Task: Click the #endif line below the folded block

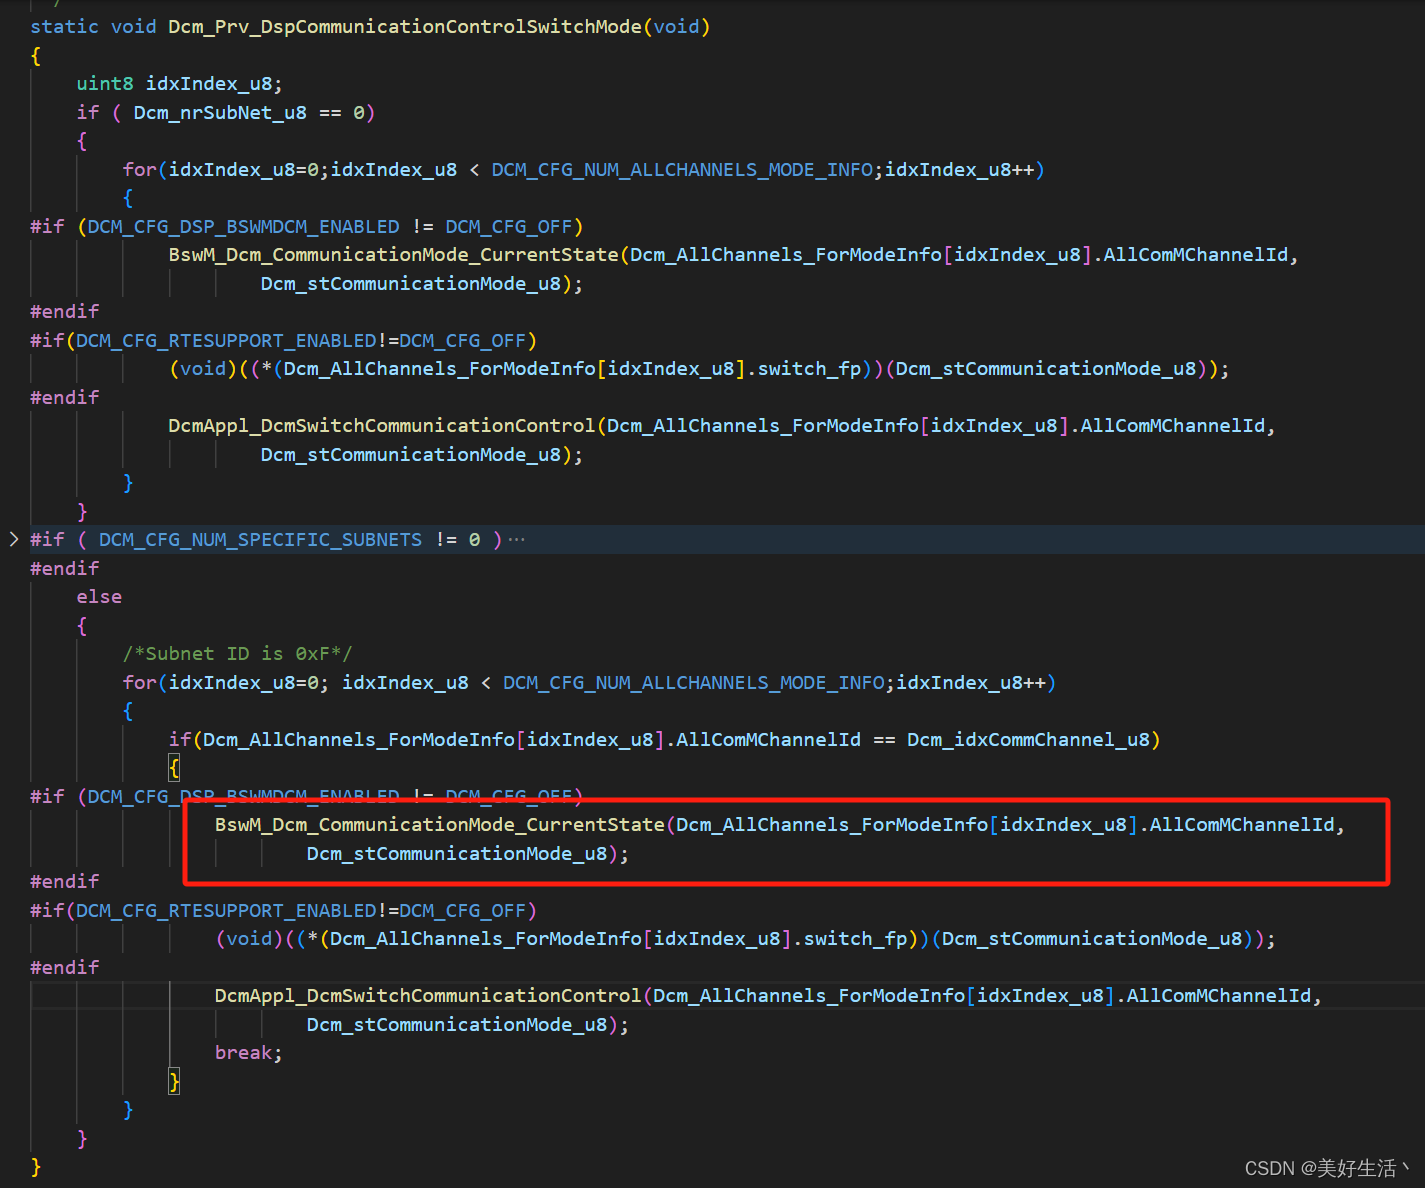Action: pos(65,568)
